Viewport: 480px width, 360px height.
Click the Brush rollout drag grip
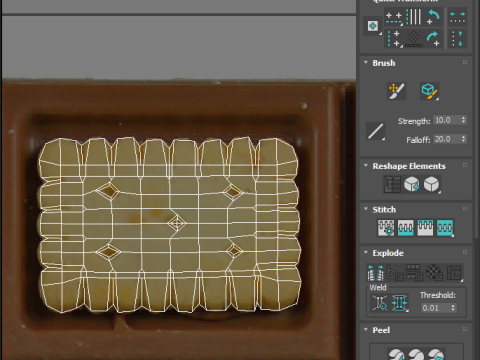point(465,62)
